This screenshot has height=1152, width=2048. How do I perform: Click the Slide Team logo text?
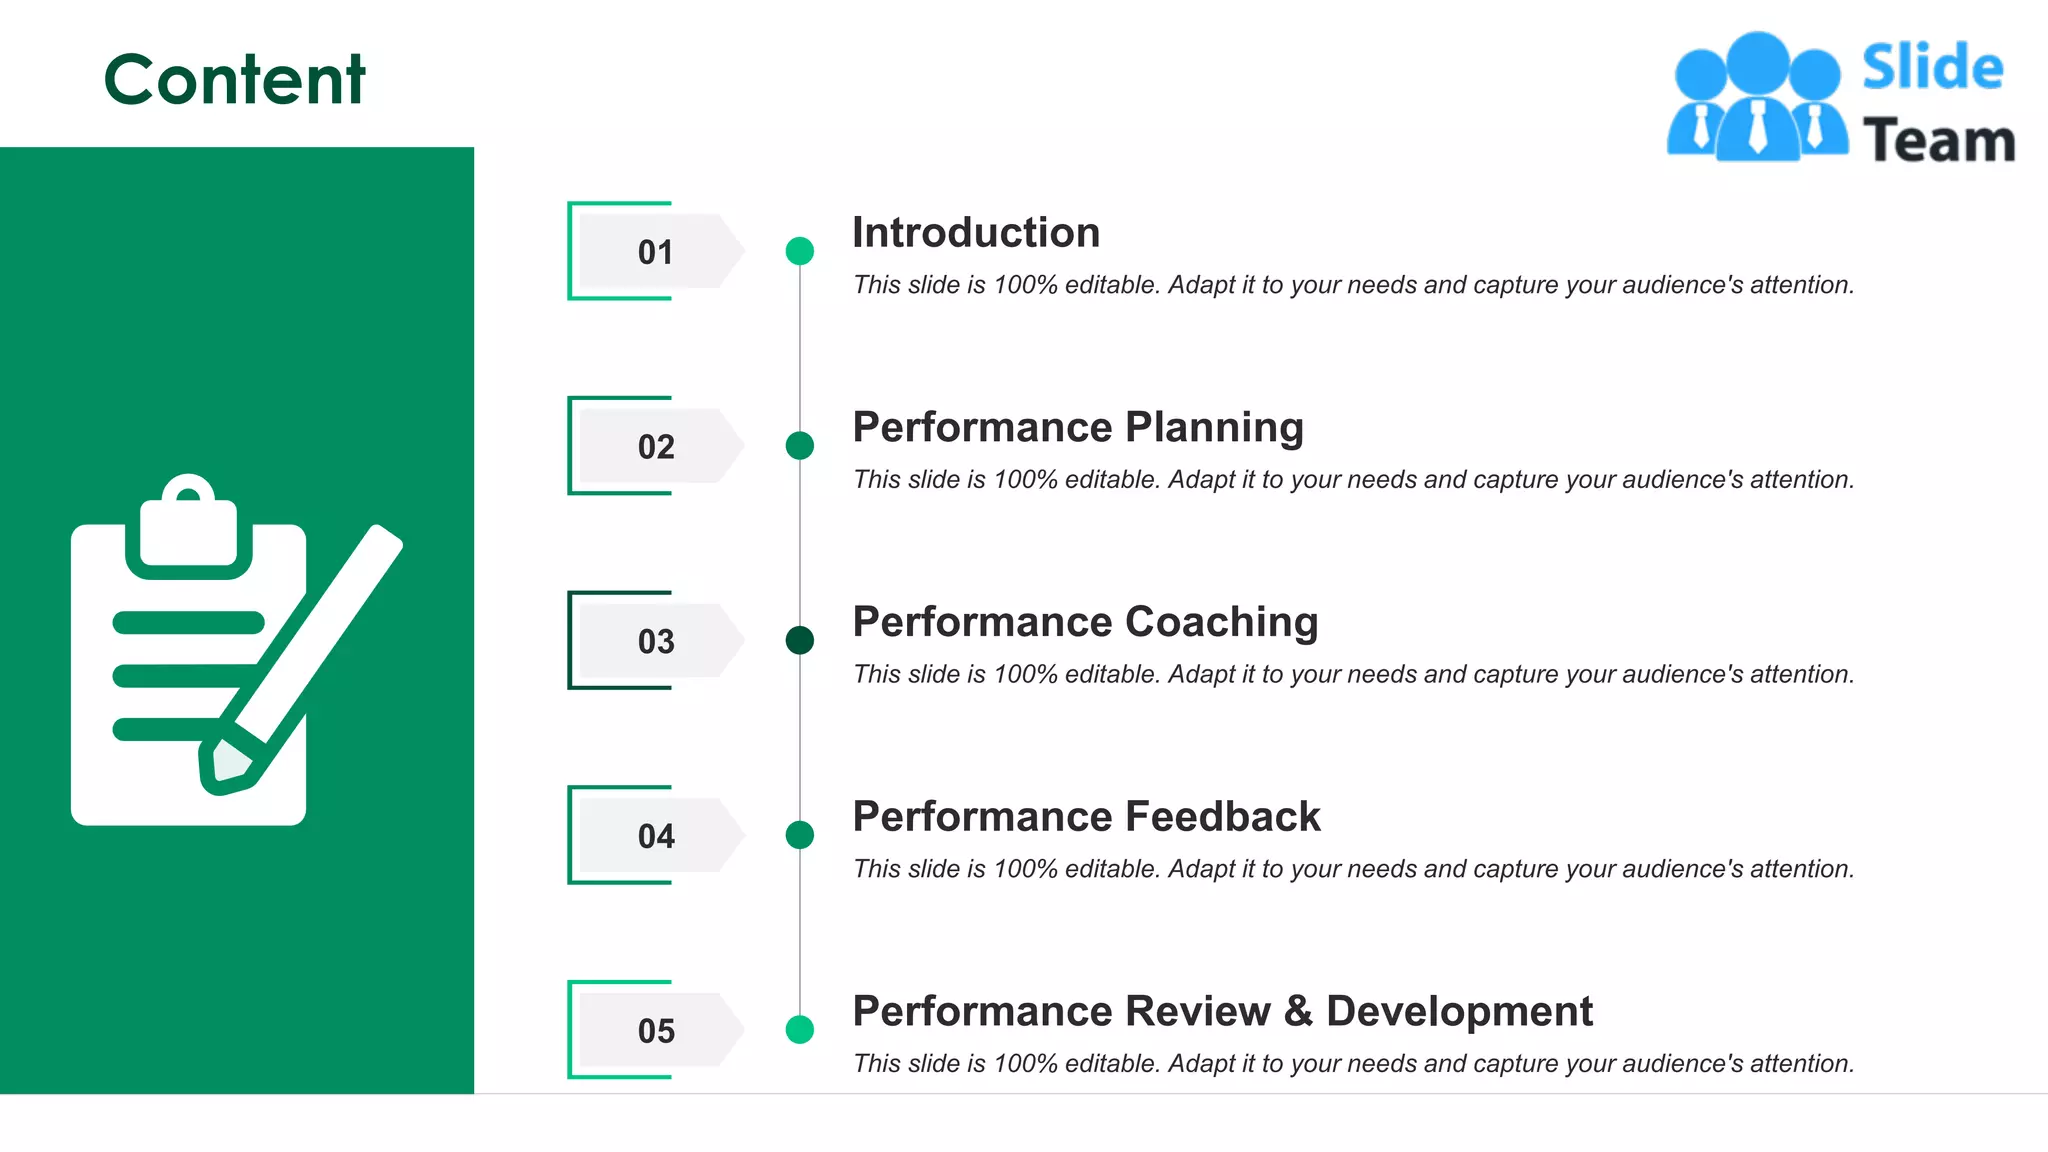pos(1938,102)
